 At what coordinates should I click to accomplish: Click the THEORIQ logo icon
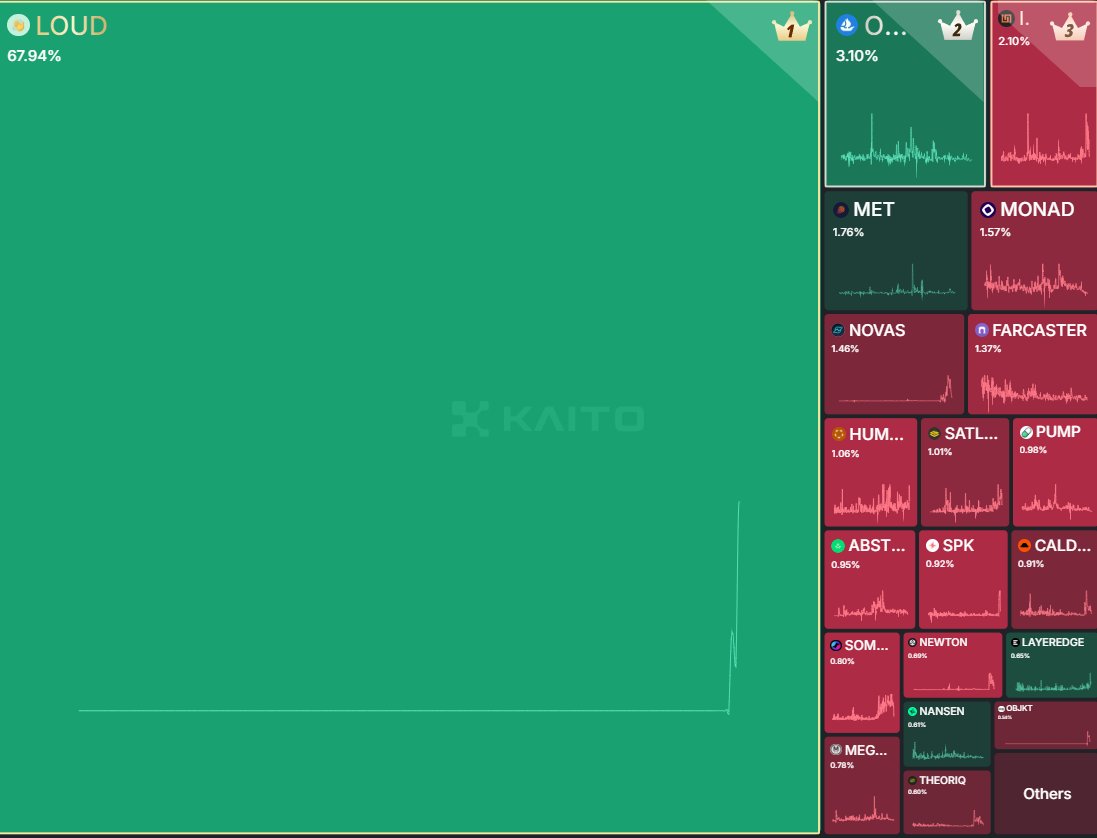(912, 780)
